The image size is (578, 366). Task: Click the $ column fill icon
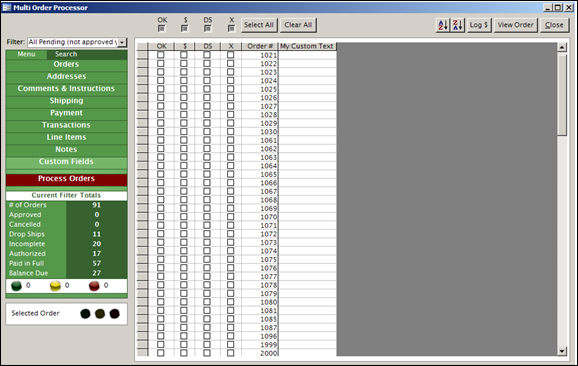point(185,28)
